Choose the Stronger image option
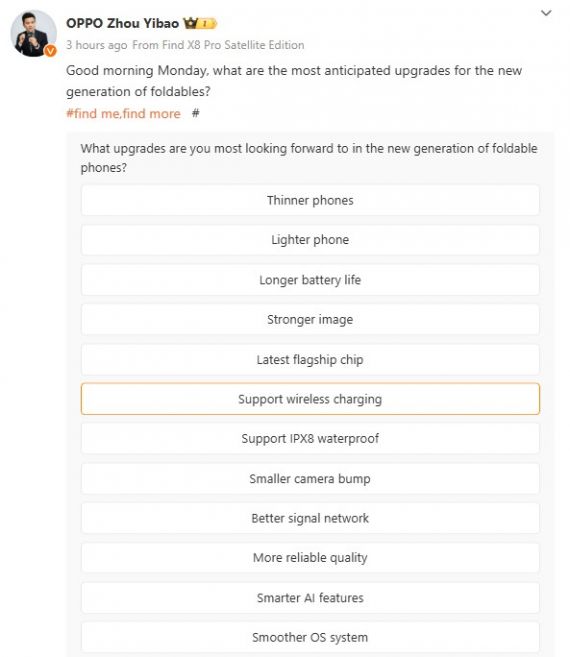The height and width of the screenshot is (657, 570). pyautogui.click(x=310, y=319)
